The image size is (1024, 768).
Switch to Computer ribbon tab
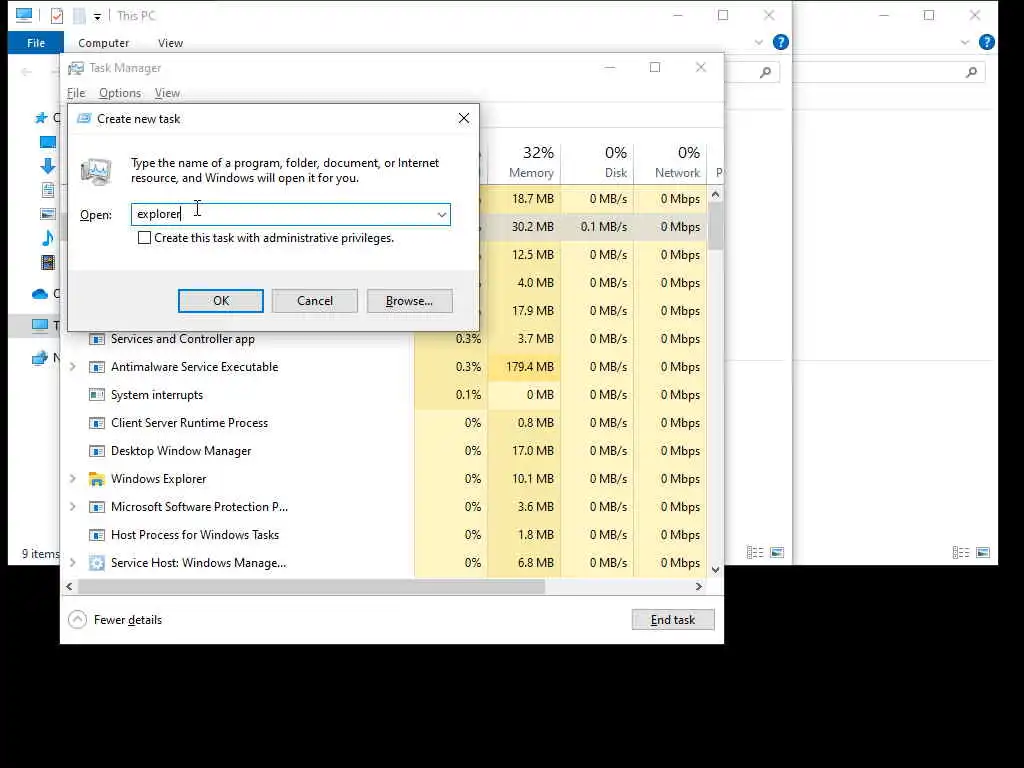coord(103,43)
